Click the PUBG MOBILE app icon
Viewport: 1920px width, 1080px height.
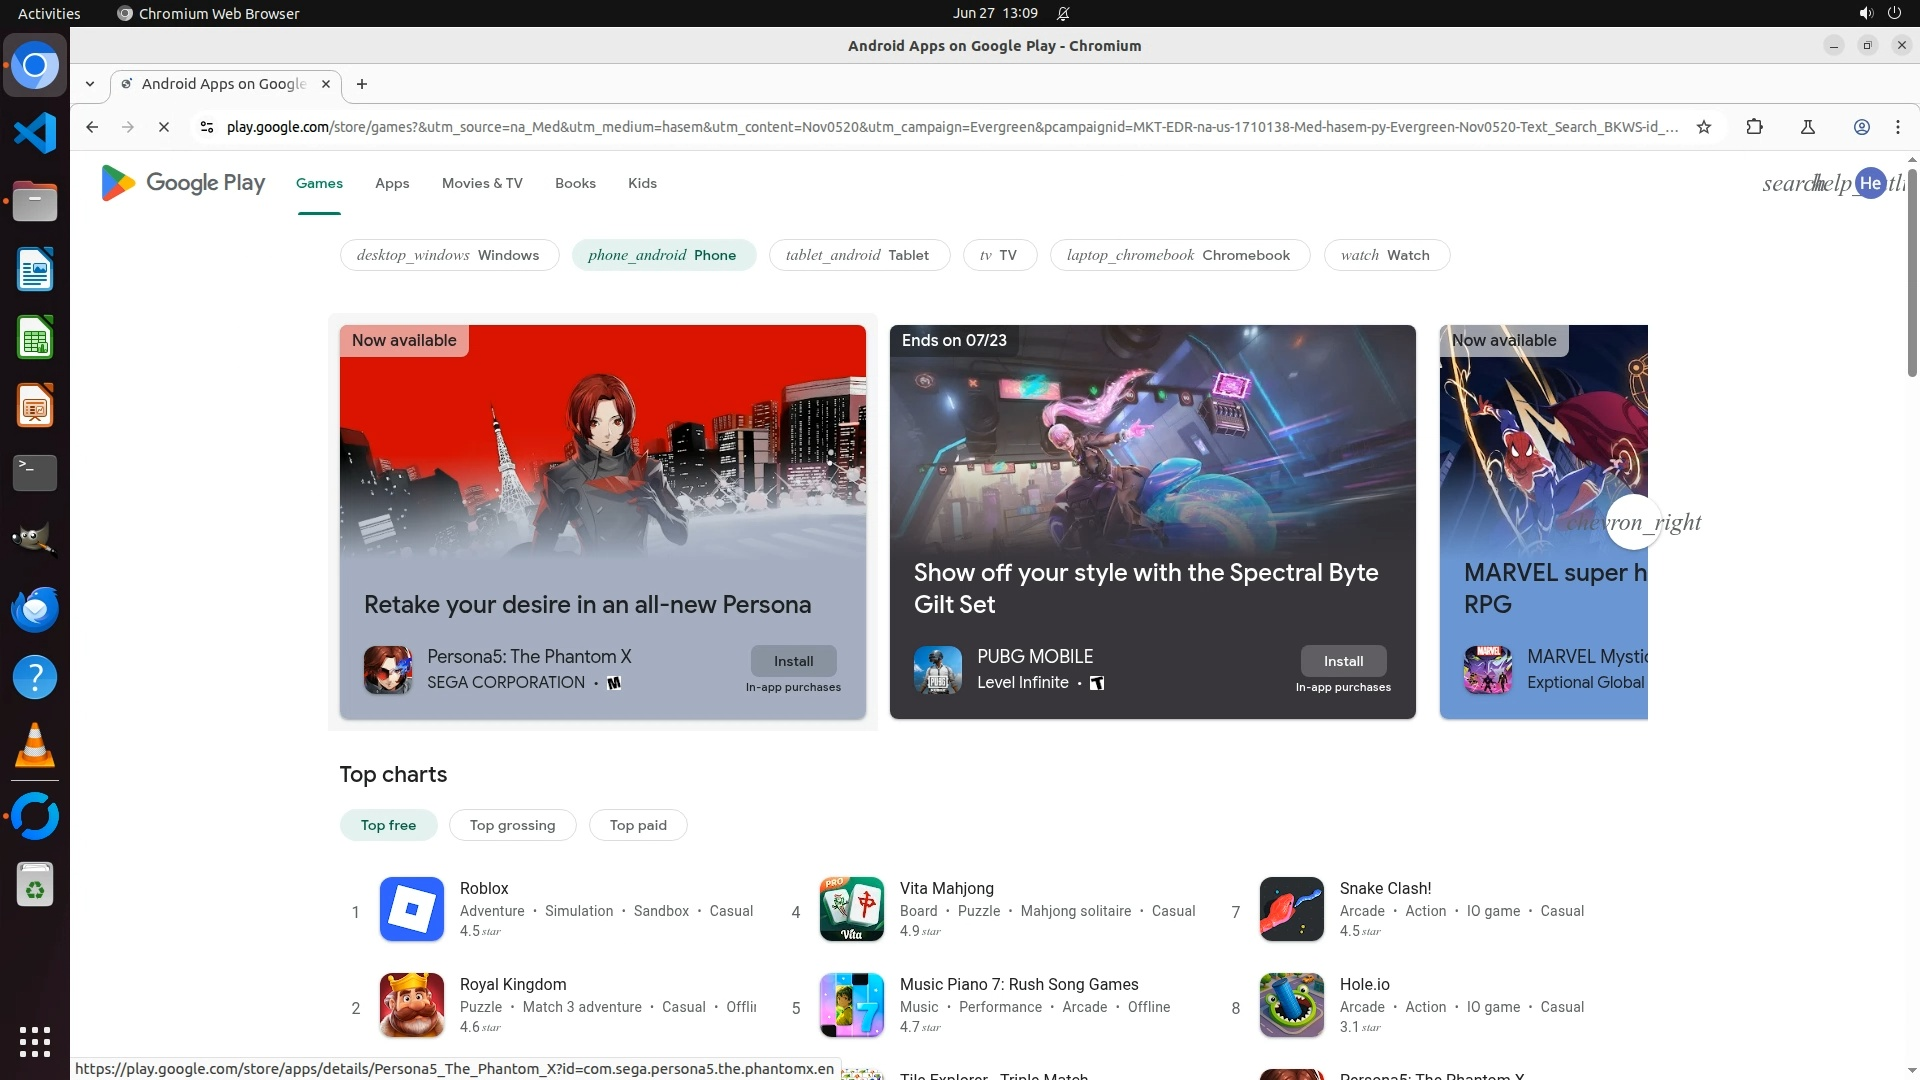[x=937, y=670]
